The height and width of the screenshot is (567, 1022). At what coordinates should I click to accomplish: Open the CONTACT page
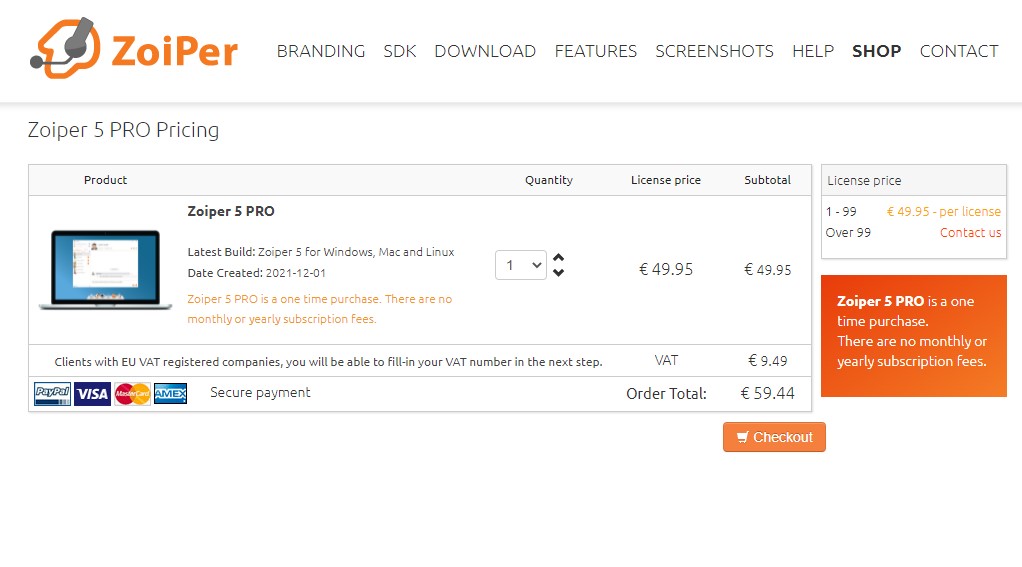point(959,51)
